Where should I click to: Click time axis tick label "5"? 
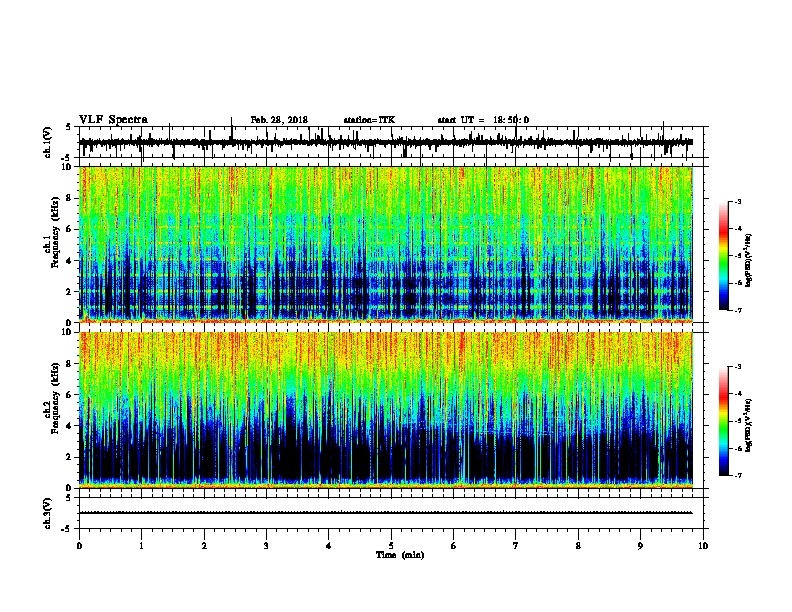[x=391, y=546]
